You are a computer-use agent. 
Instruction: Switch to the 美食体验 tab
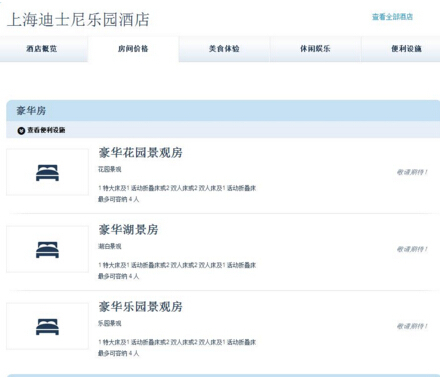coord(224,49)
